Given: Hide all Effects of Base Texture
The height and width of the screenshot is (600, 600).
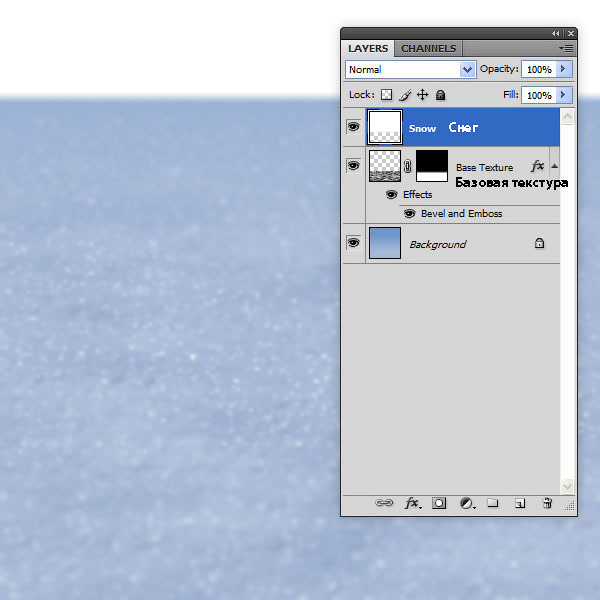Looking at the screenshot, I should pos(391,195).
